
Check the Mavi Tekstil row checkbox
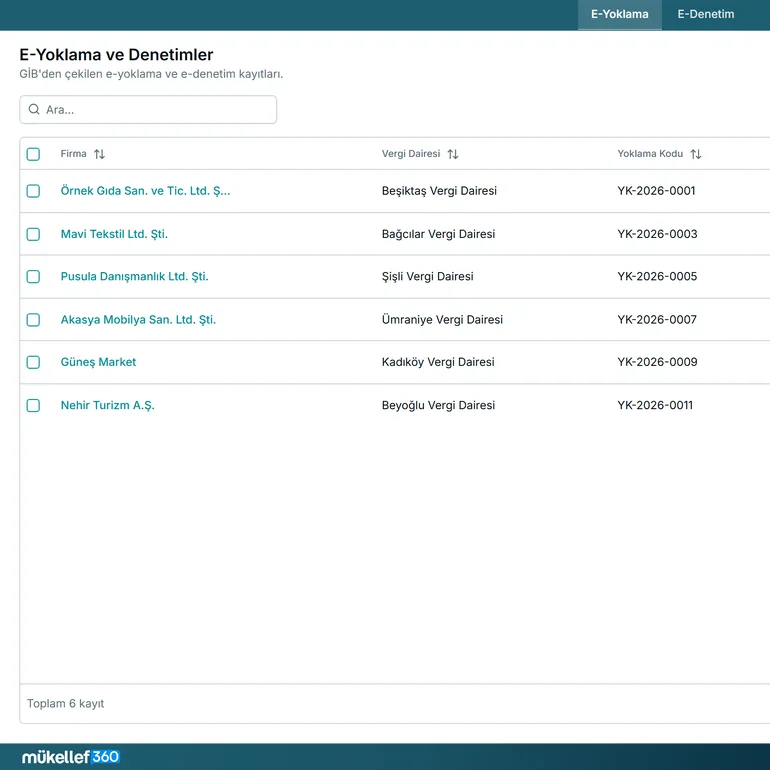click(x=33, y=234)
